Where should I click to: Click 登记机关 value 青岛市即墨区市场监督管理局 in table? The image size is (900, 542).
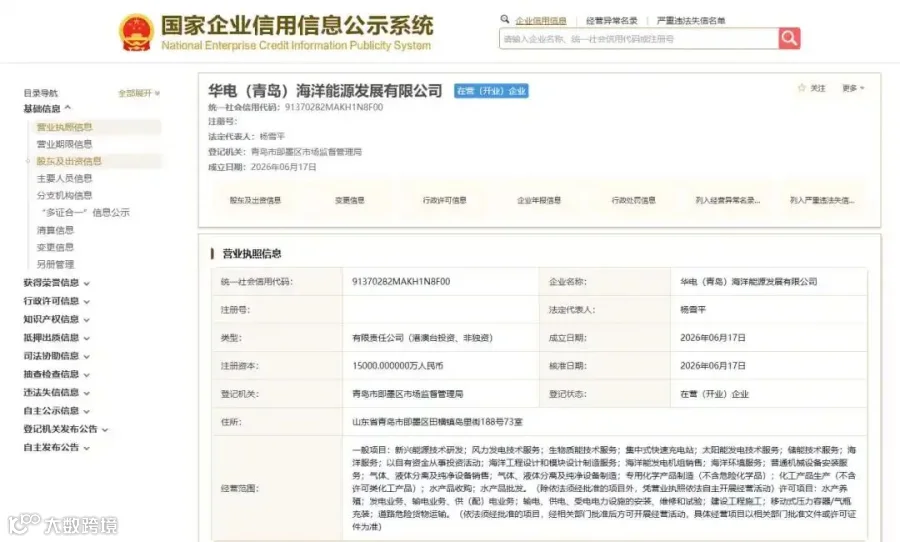click(x=407, y=394)
